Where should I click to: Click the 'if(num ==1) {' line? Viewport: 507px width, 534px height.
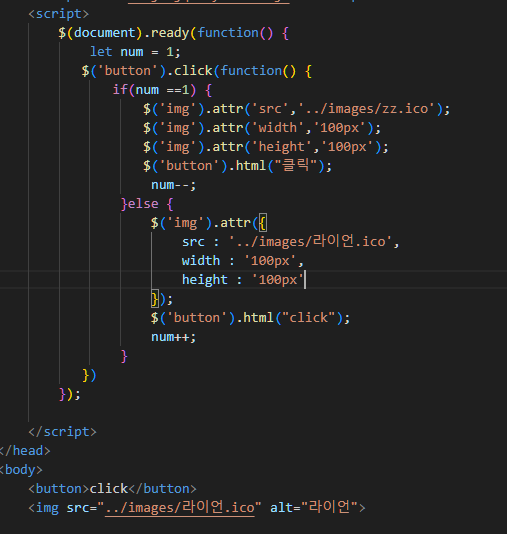(162, 90)
